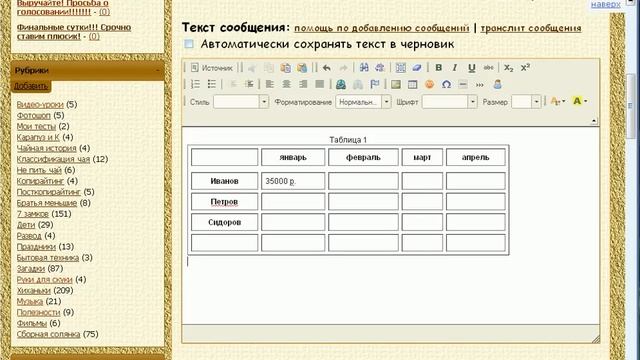The width and height of the screenshot is (640, 360).
Task: Open the 7 замков category
Action: pyautogui.click(x=32, y=214)
